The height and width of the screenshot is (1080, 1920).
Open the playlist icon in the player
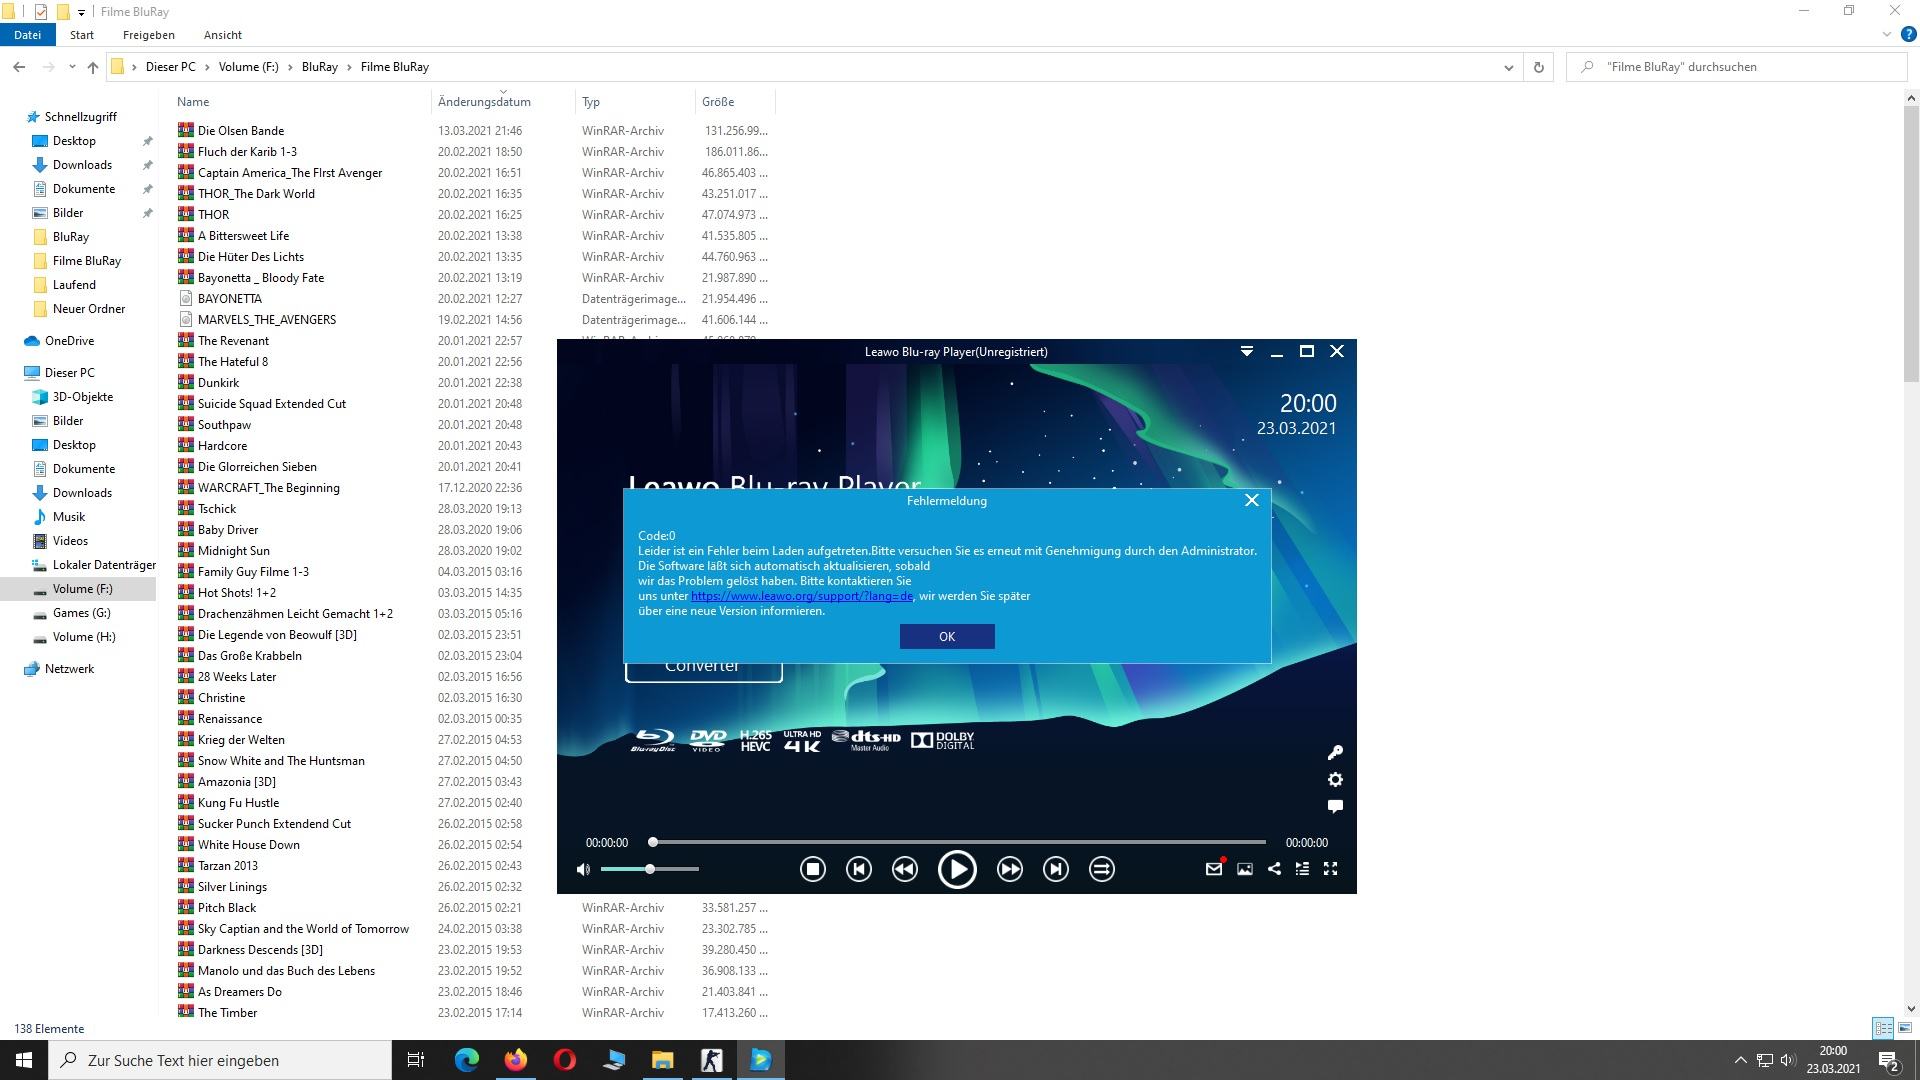point(1302,869)
